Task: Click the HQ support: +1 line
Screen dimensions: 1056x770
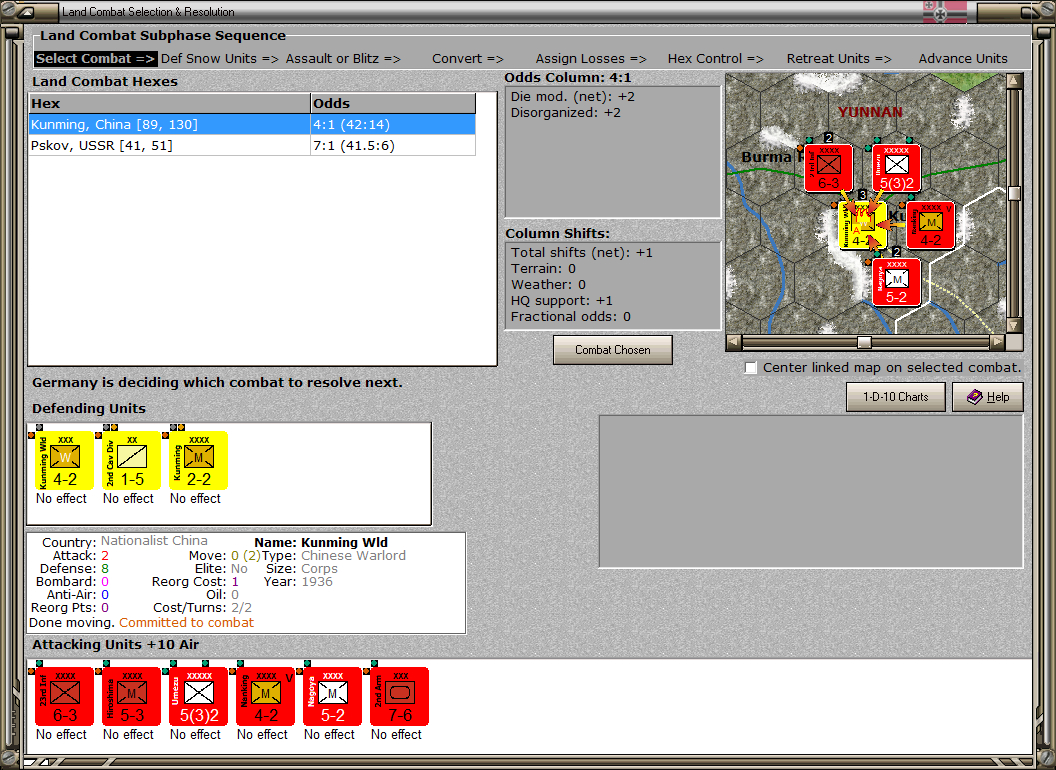Action: (562, 300)
